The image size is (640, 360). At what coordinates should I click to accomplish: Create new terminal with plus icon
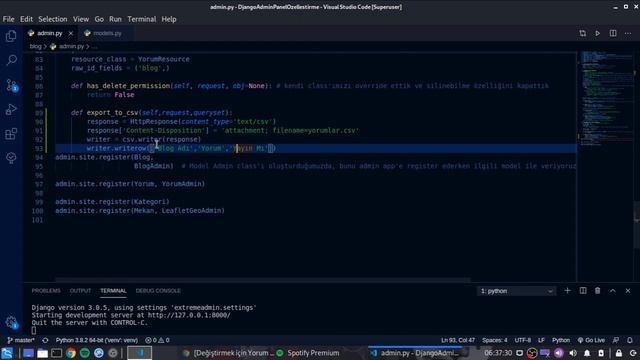[567, 291]
